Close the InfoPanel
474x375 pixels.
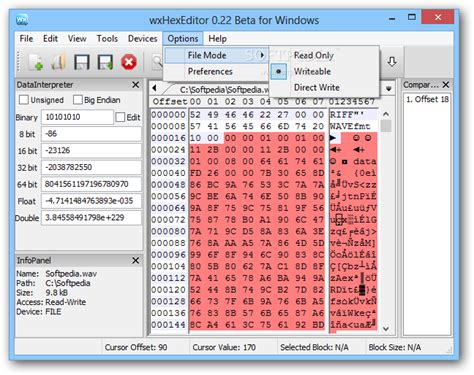(136, 260)
